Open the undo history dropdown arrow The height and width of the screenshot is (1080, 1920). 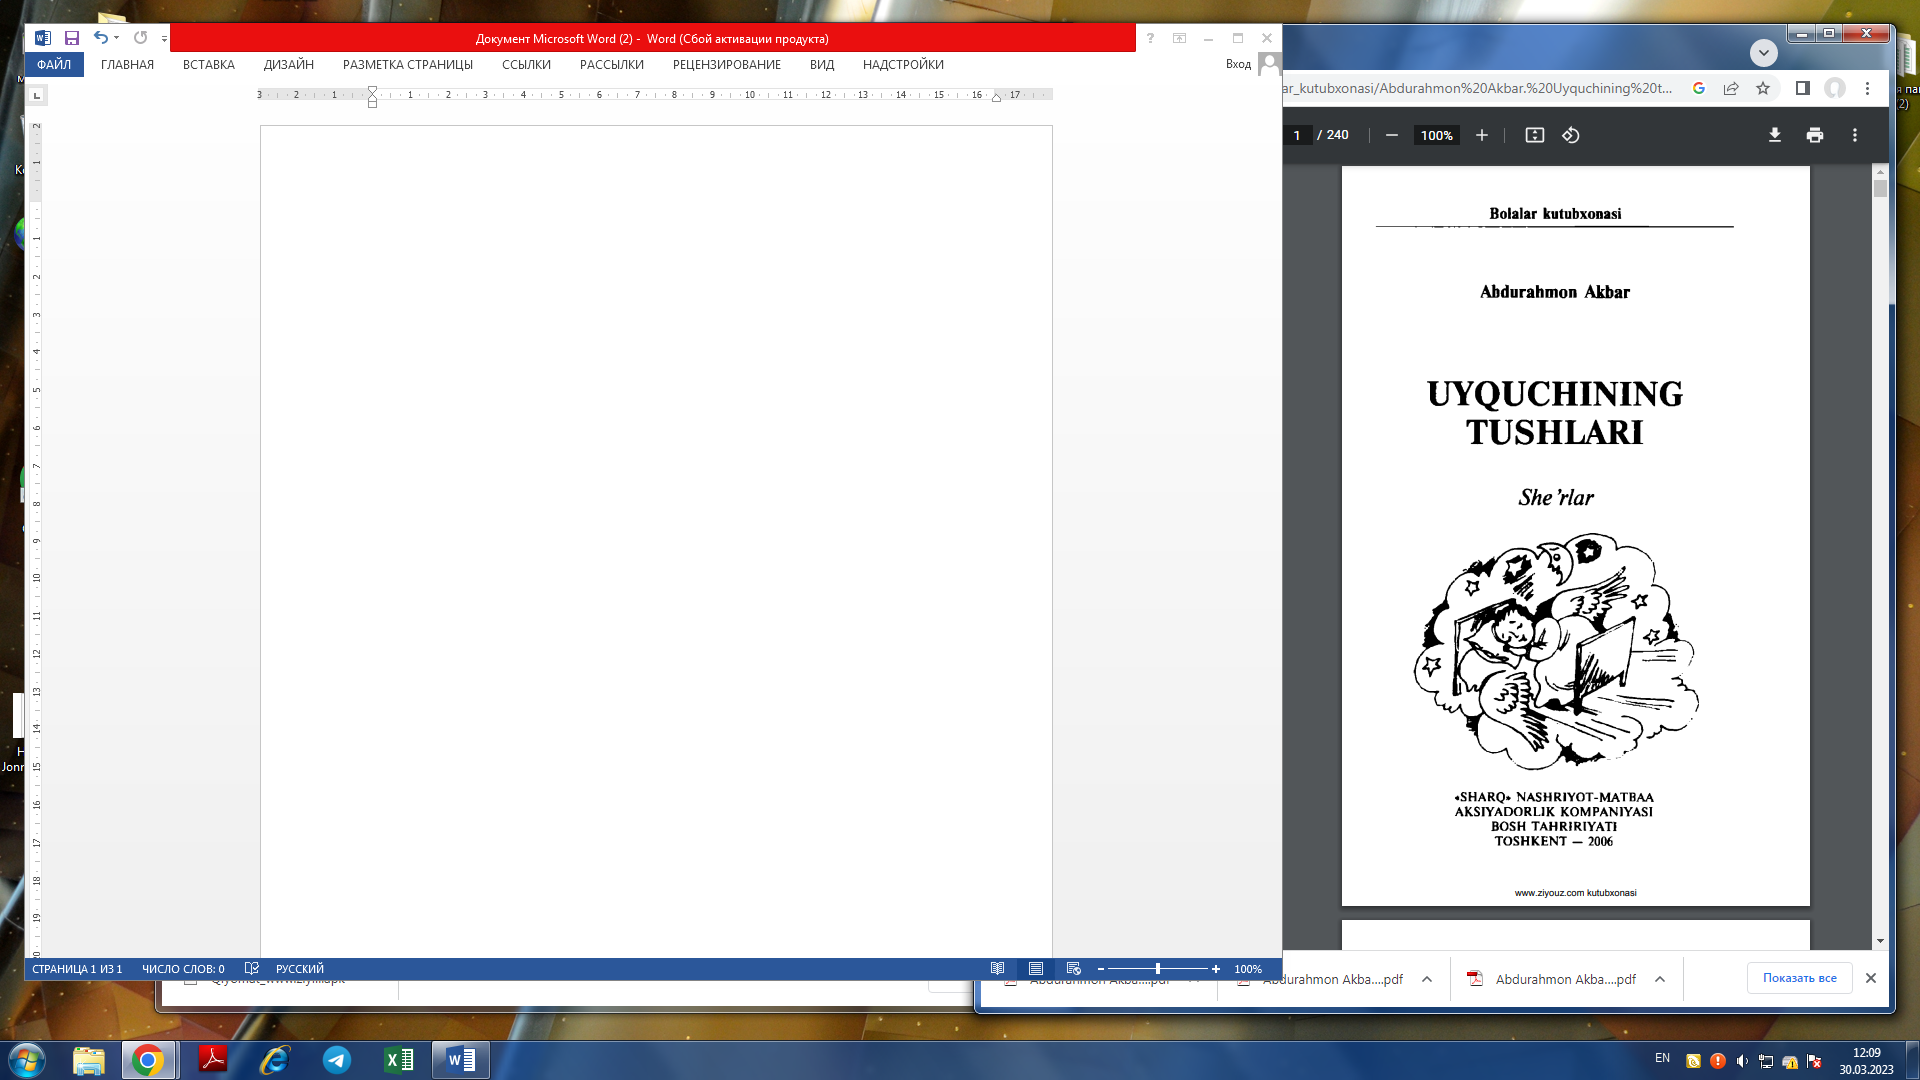pos(117,38)
